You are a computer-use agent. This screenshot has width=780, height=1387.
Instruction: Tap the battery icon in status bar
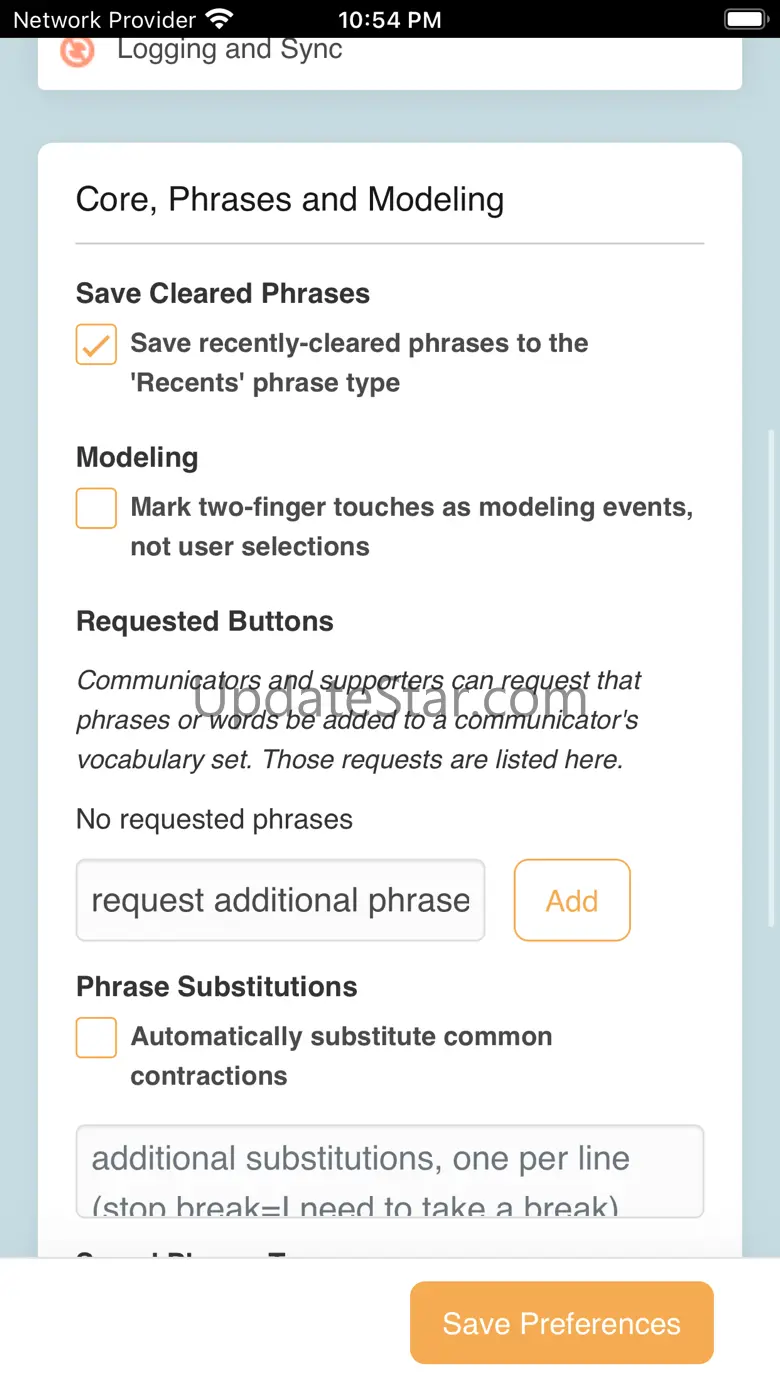point(745,19)
